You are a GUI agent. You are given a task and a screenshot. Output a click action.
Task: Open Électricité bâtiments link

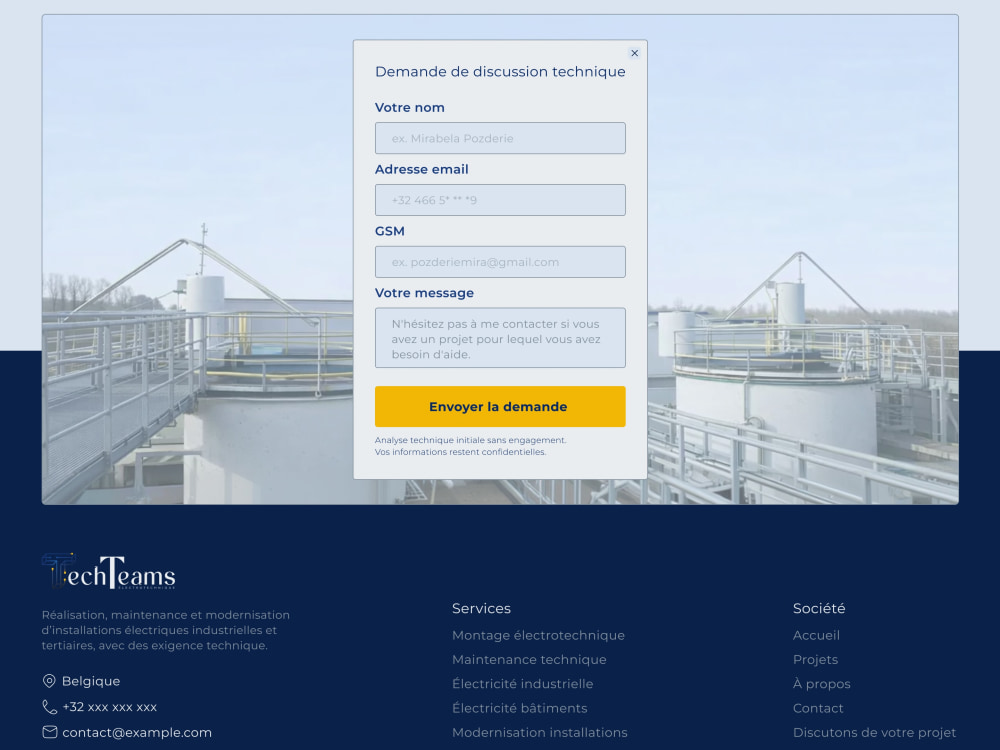click(520, 708)
